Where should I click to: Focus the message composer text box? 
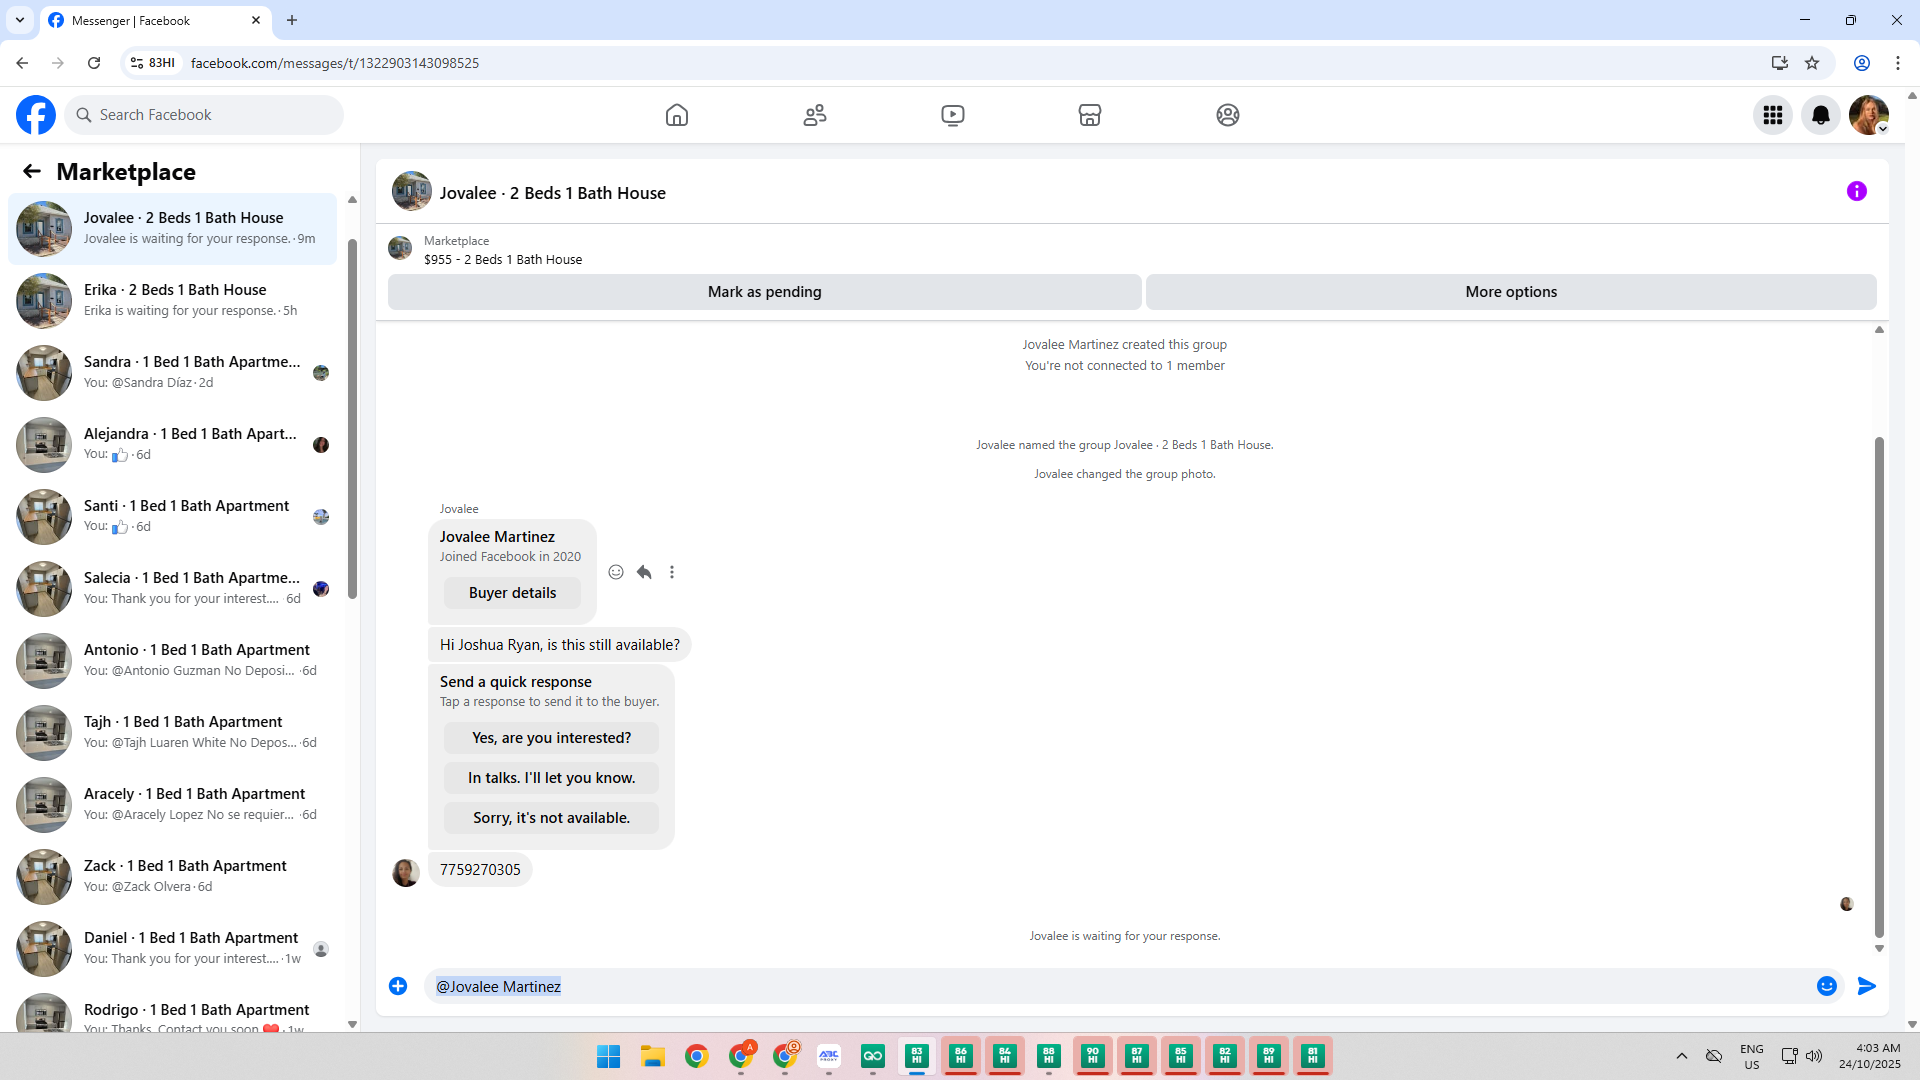click(1120, 986)
